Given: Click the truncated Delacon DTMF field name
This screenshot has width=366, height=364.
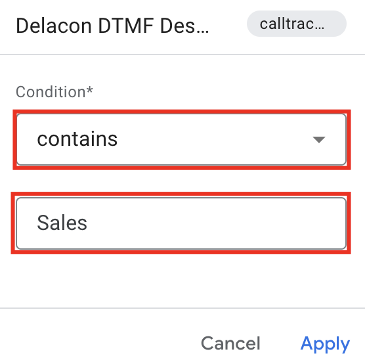Looking at the screenshot, I should click(x=112, y=26).
